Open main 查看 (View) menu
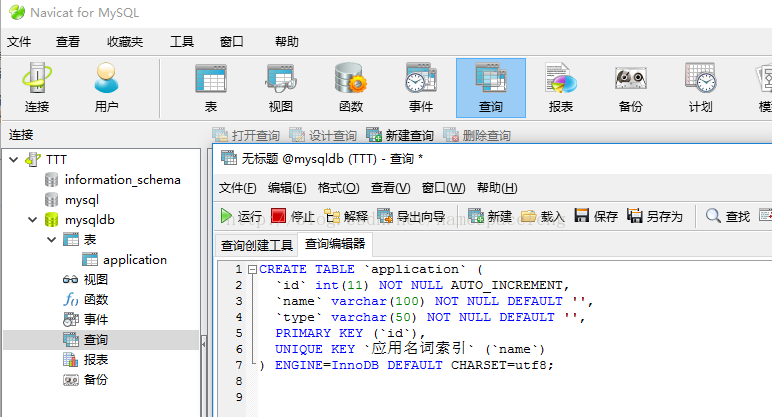The image size is (772, 417). pos(67,42)
